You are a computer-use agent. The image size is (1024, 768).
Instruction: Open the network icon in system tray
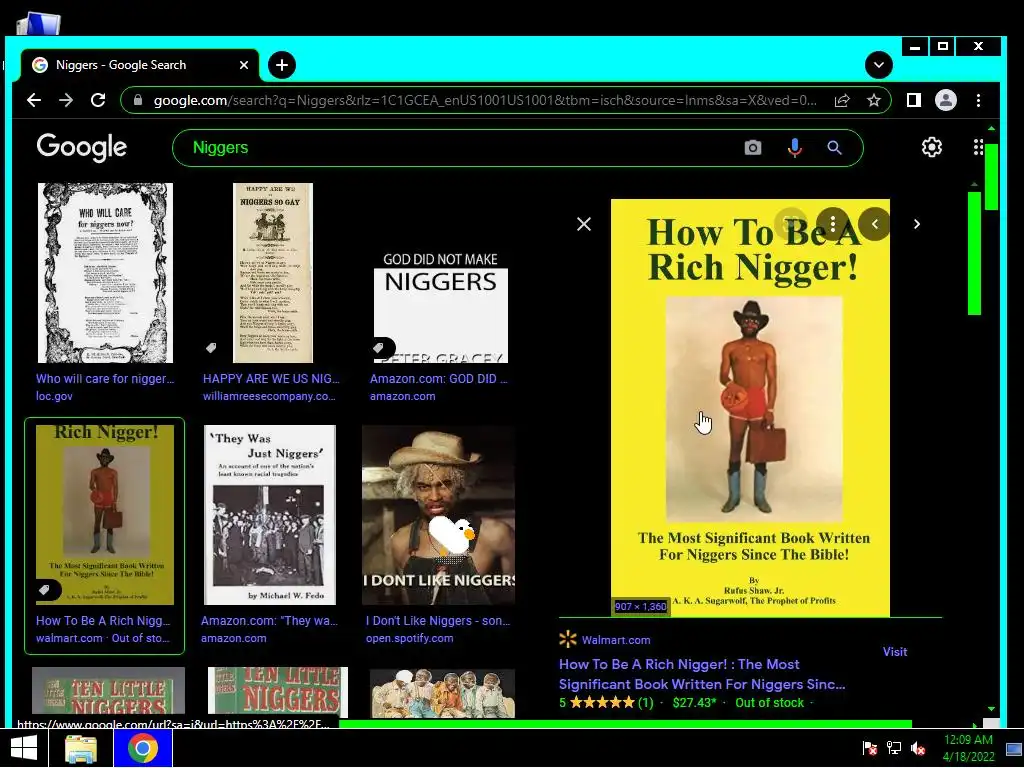(894, 748)
